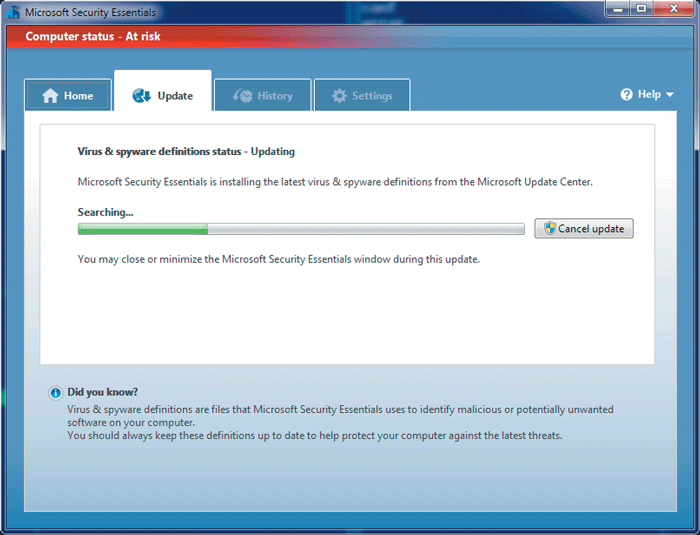Expand the Help dropdown arrow

point(669,95)
